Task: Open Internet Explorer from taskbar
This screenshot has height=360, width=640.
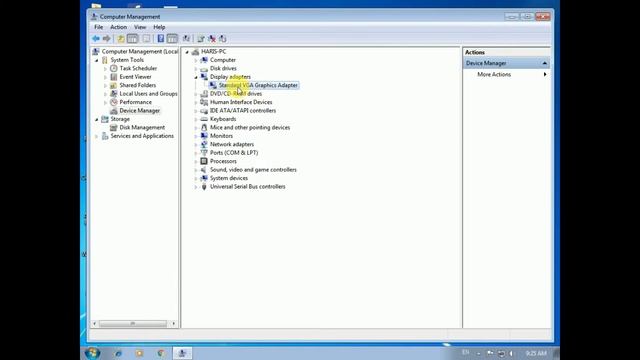Action: tap(118, 353)
